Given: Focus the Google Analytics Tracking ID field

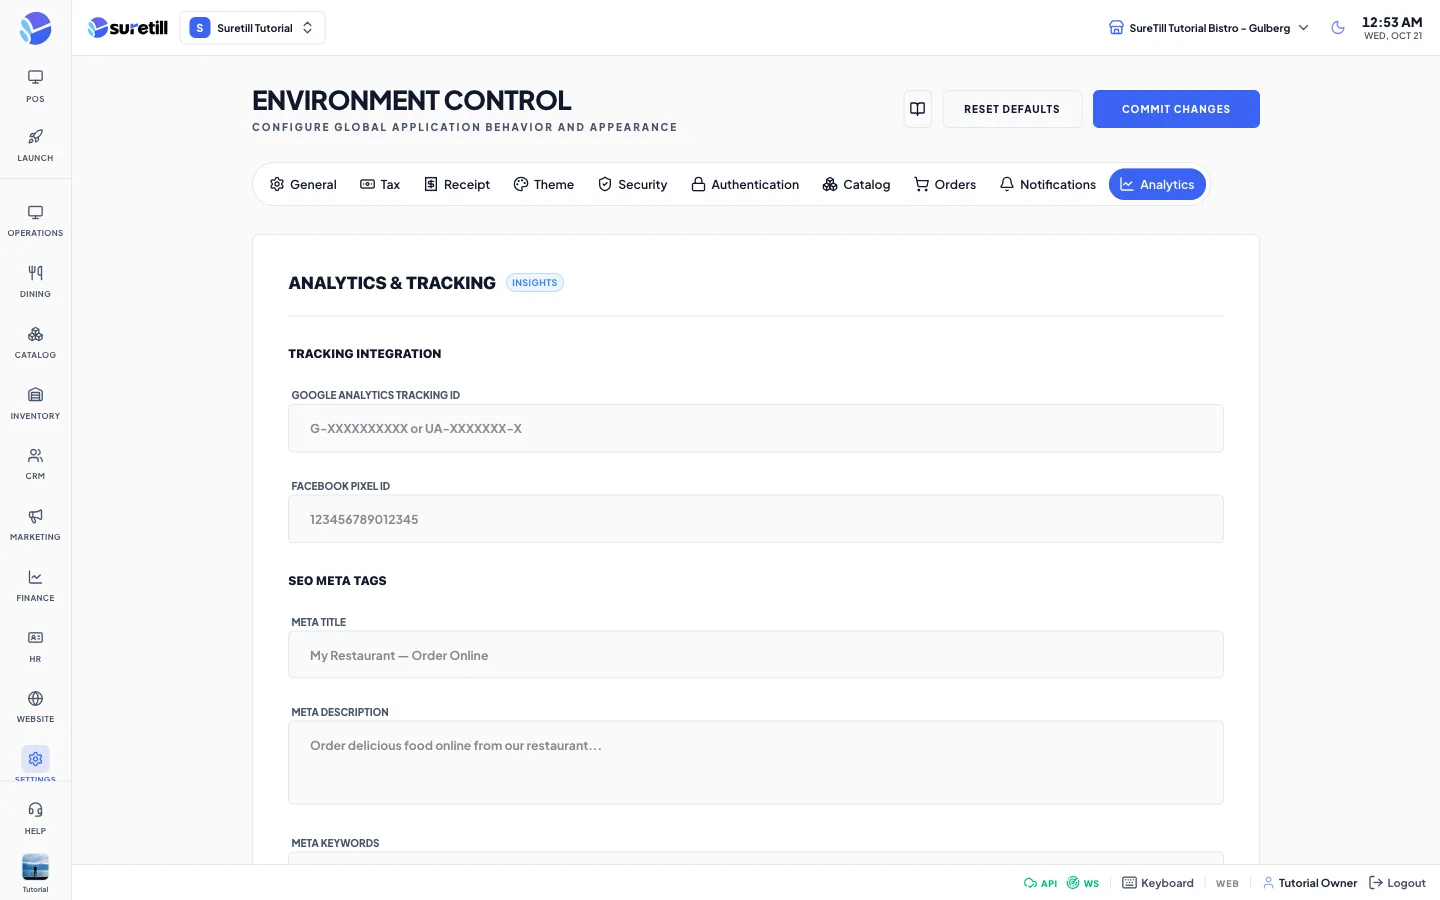Looking at the screenshot, I should [x=756, y=428].
